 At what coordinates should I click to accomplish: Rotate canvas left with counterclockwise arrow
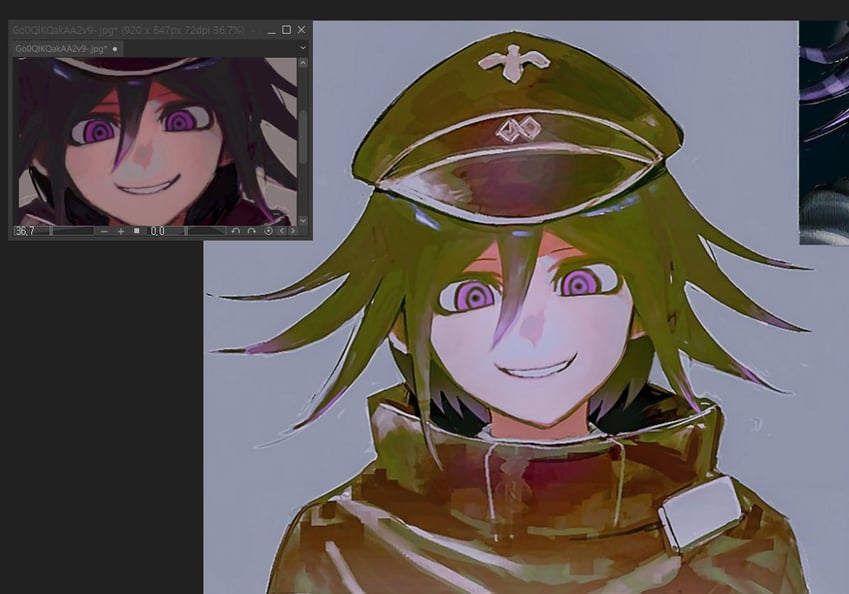click(x=236, y=231)
